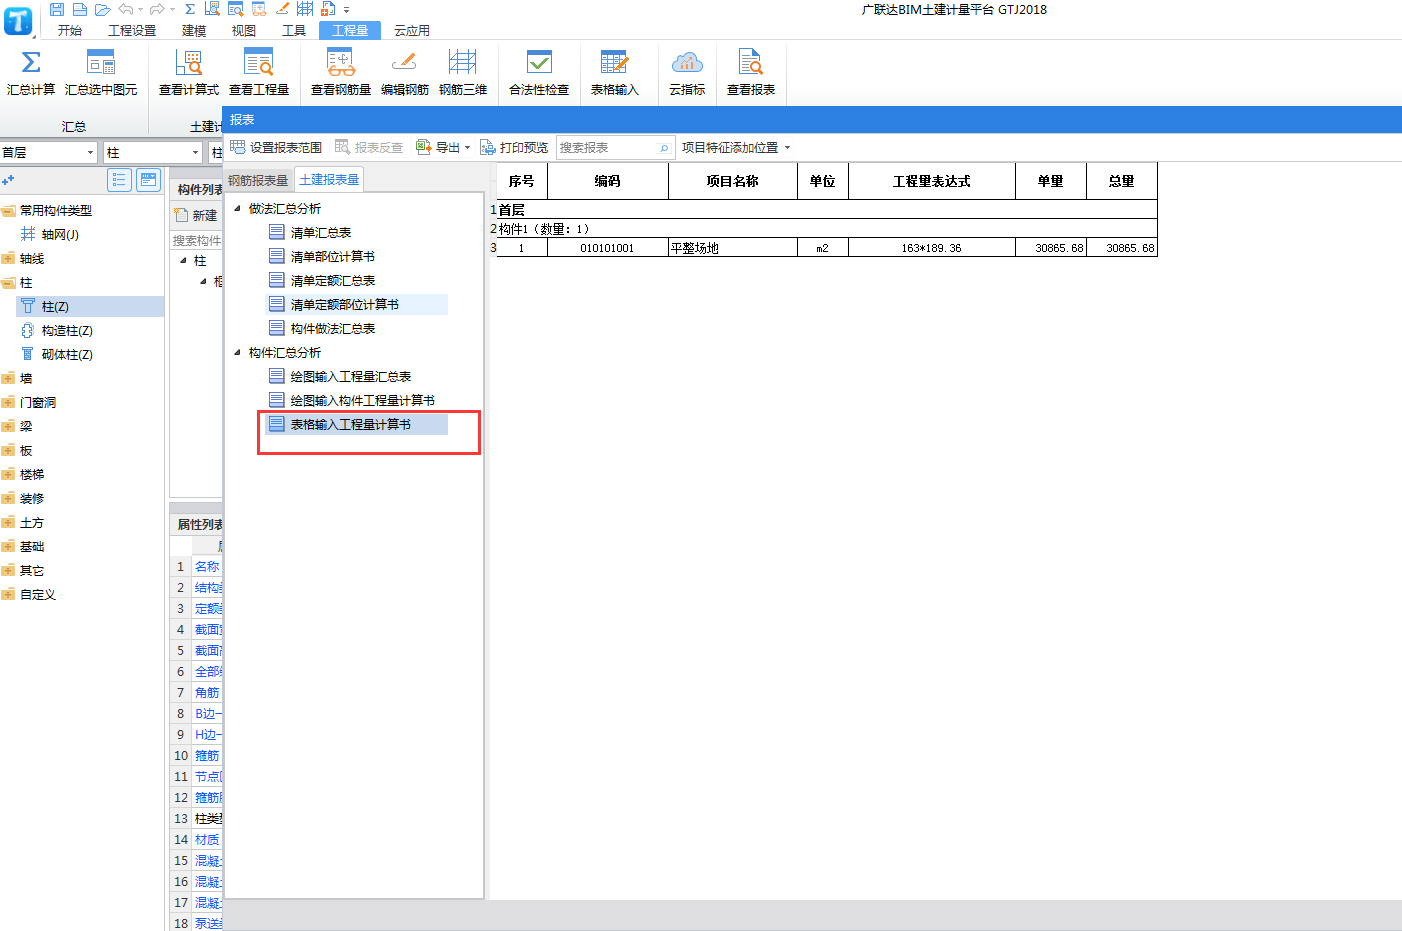1402x931 pixels.
Task: Click the 合法性检查 ribbon button
Action: tap(539, 73)
